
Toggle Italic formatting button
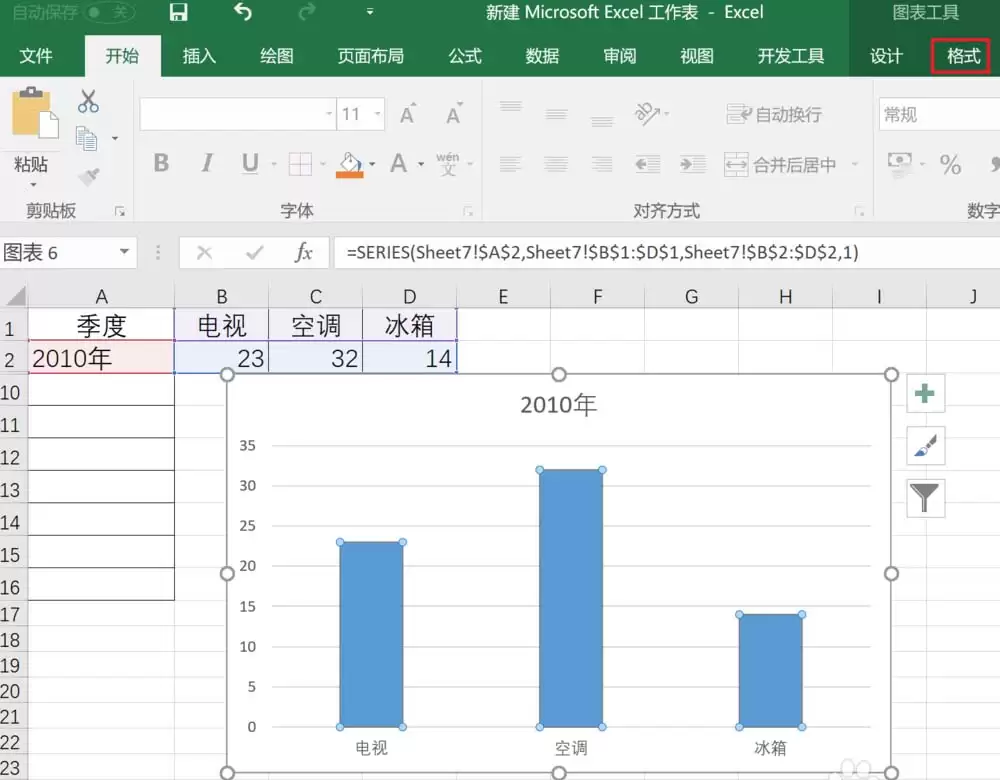pyautogui.click(x=207, y=163)
